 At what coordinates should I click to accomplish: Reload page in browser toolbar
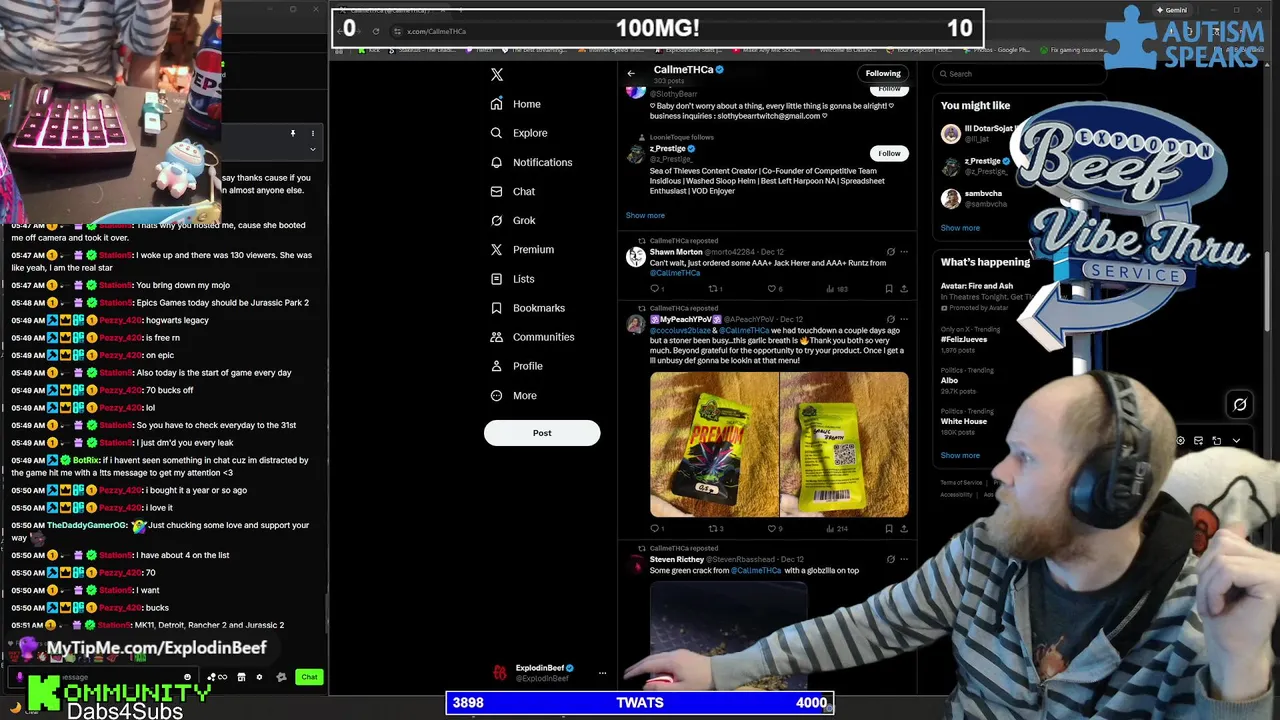[376, 31]
